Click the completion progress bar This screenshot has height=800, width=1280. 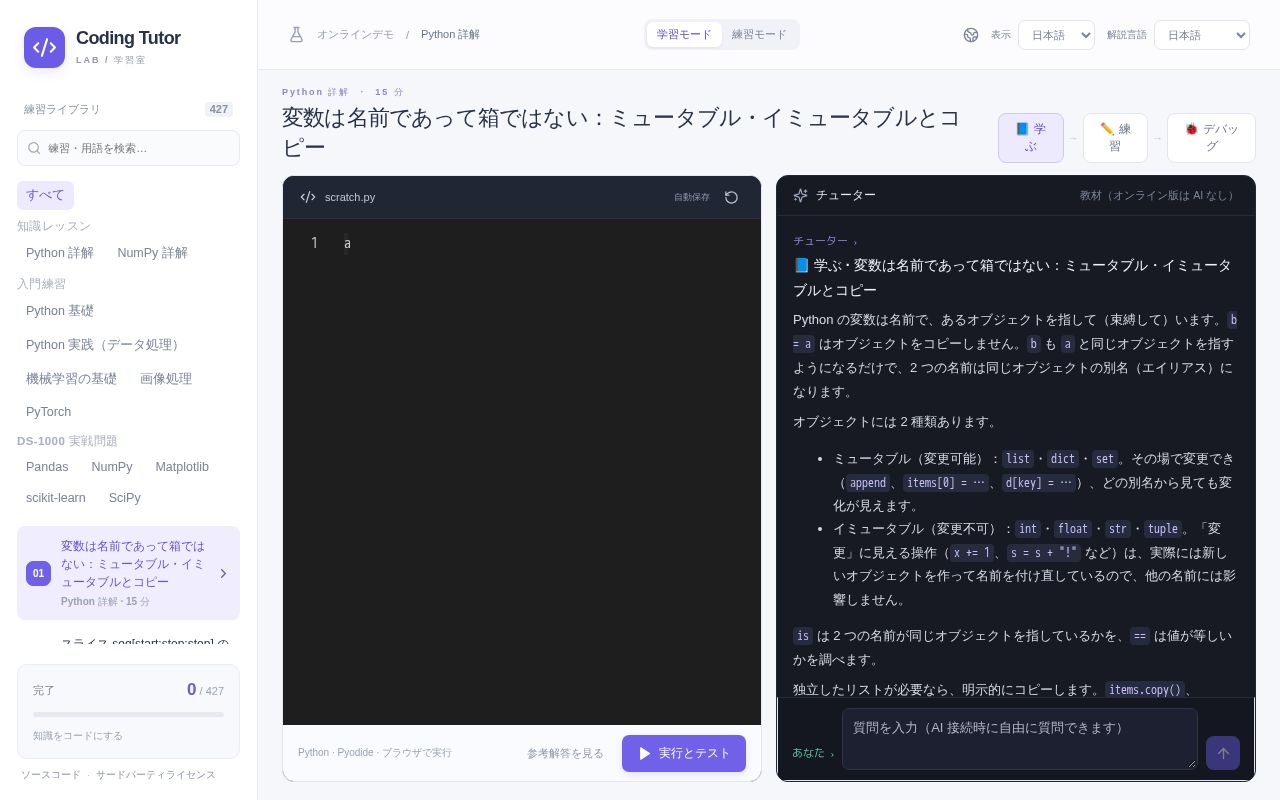coord(128,714)
